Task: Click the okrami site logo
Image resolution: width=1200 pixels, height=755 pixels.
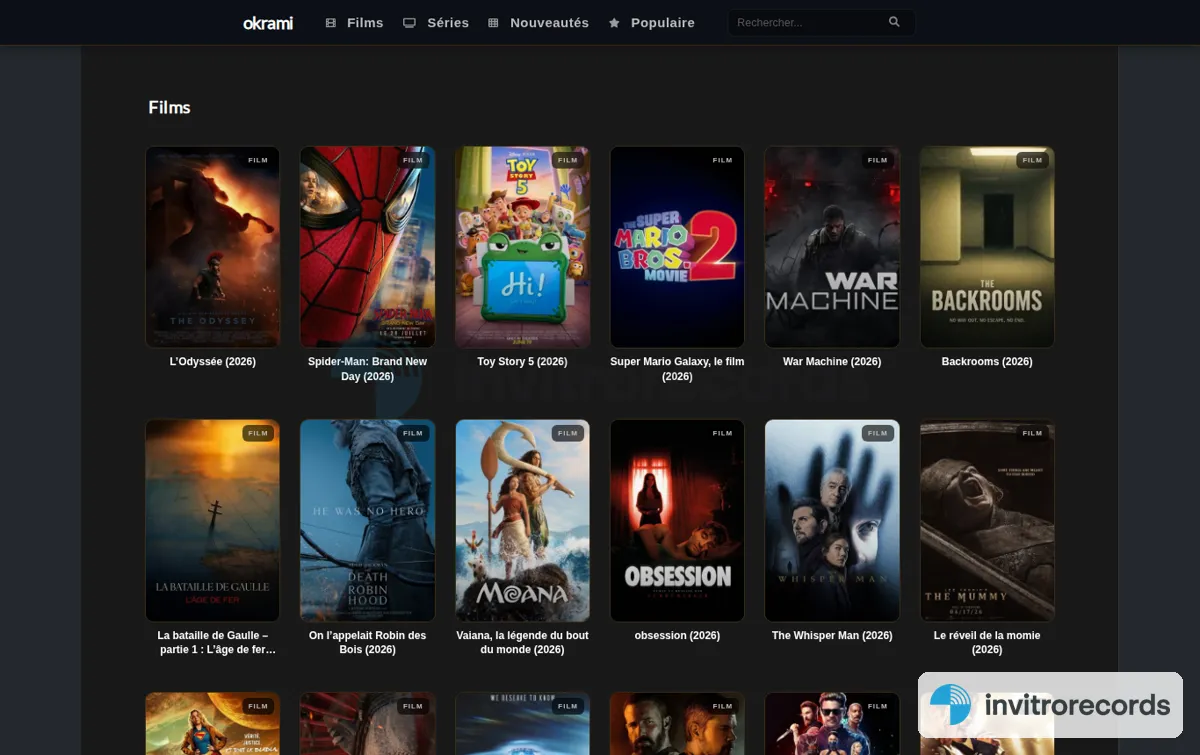Action: coord(268,23)
